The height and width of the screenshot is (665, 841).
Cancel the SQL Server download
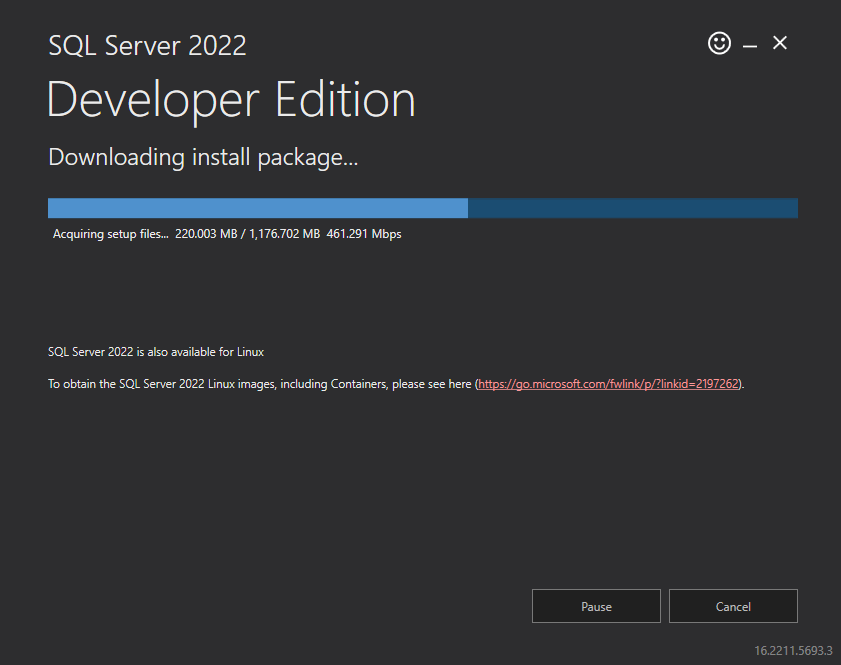click(x=733, y=606)
